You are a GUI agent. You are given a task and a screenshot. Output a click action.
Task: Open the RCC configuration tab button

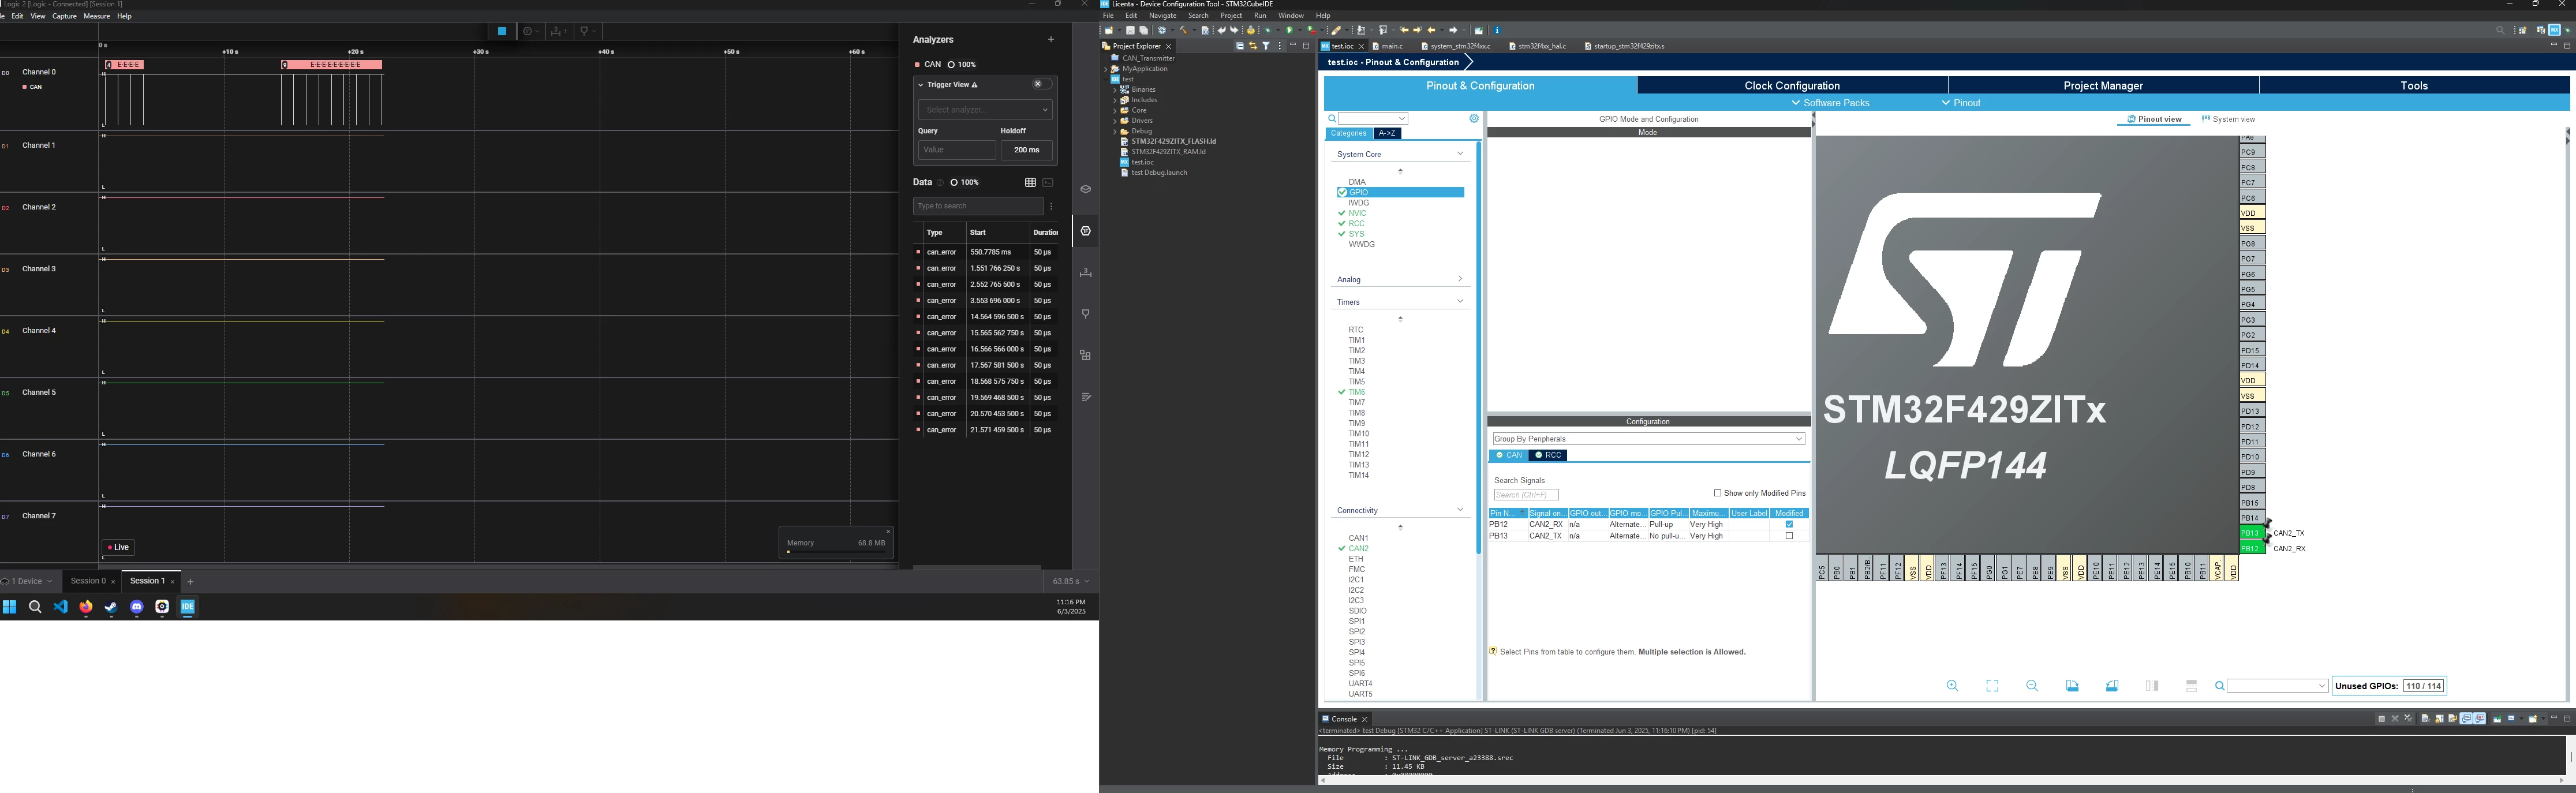coord(1548,456)
